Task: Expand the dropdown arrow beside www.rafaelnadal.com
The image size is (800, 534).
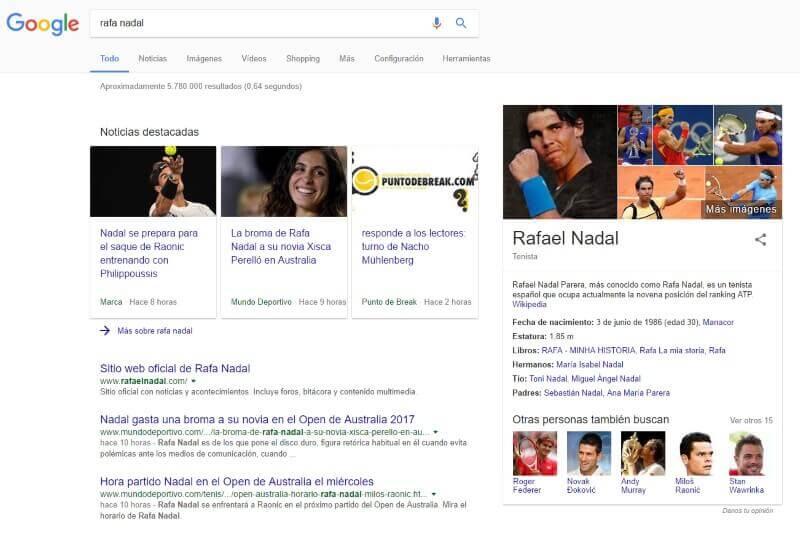Action: tap(193, 381)
